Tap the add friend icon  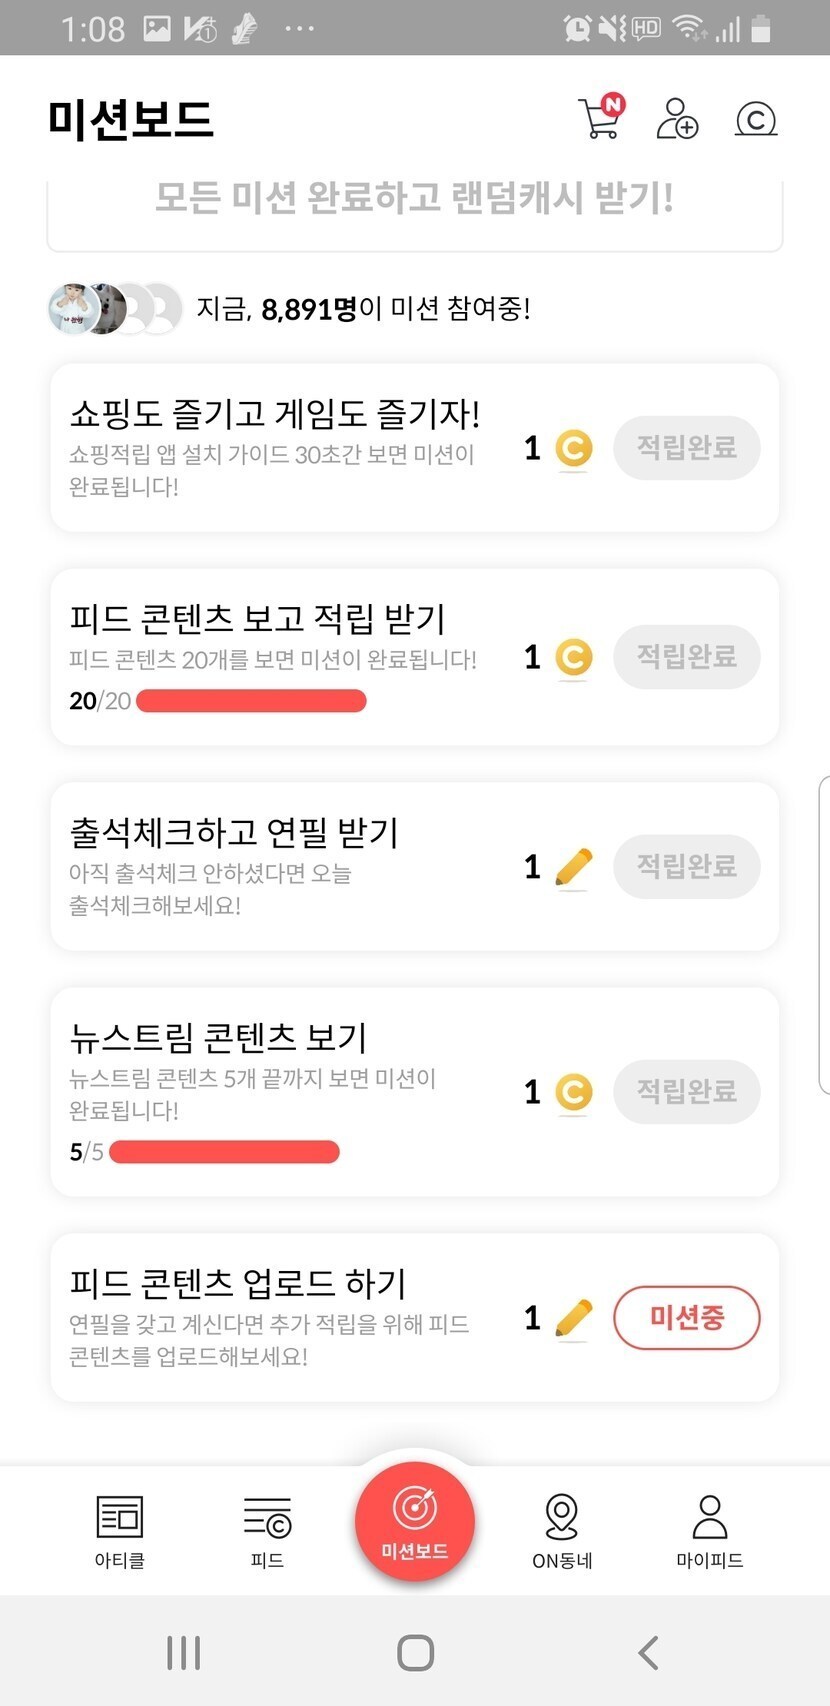click(677, 119)
